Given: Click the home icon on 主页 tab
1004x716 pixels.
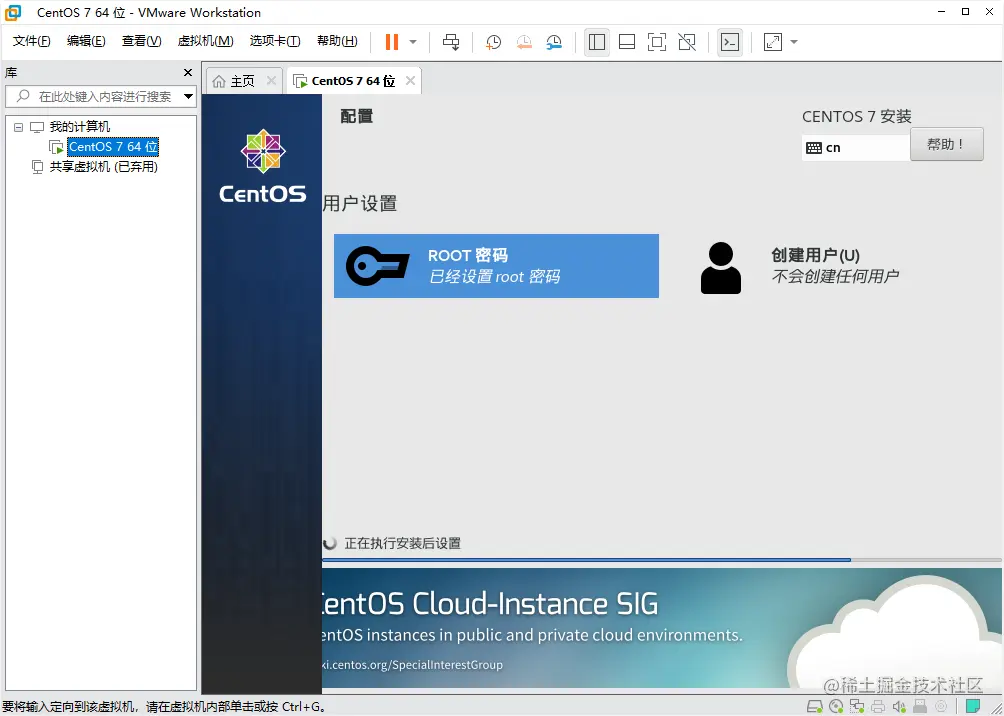Looking at the screenshot, I should (x=219, y=81).
